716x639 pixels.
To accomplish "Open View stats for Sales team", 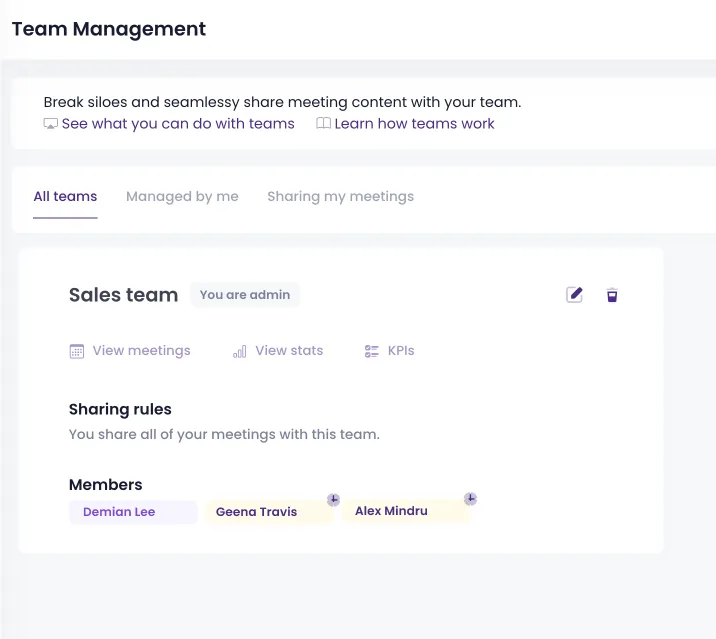I will click(x=289, y=351).
